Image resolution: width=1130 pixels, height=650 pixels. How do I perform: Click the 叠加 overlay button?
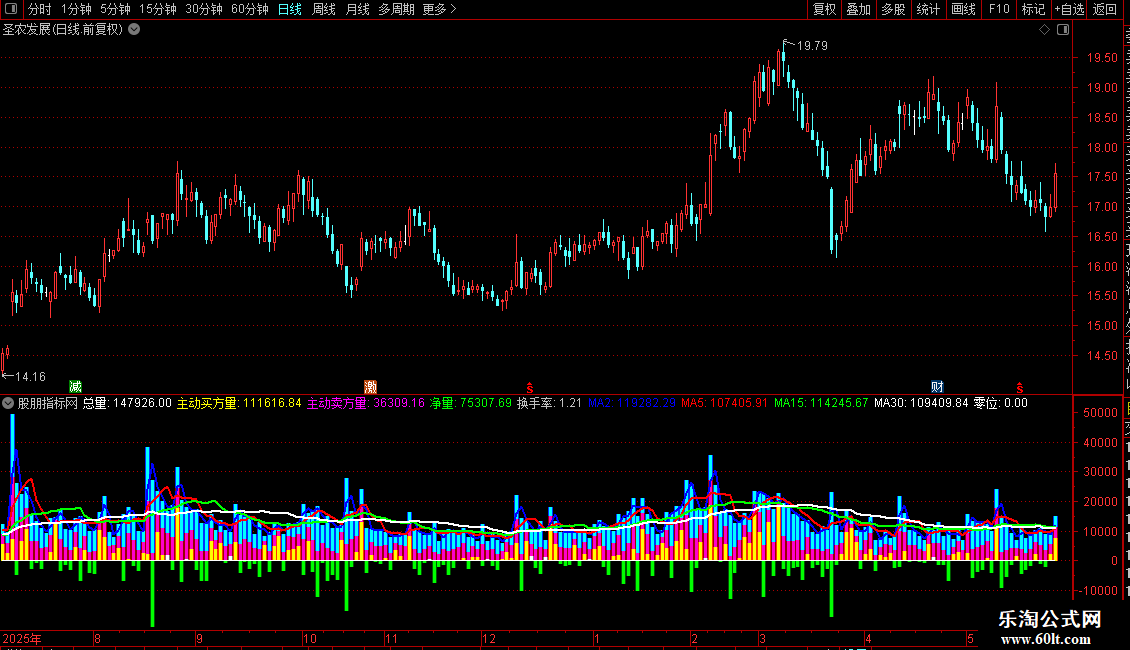point(858,9)
